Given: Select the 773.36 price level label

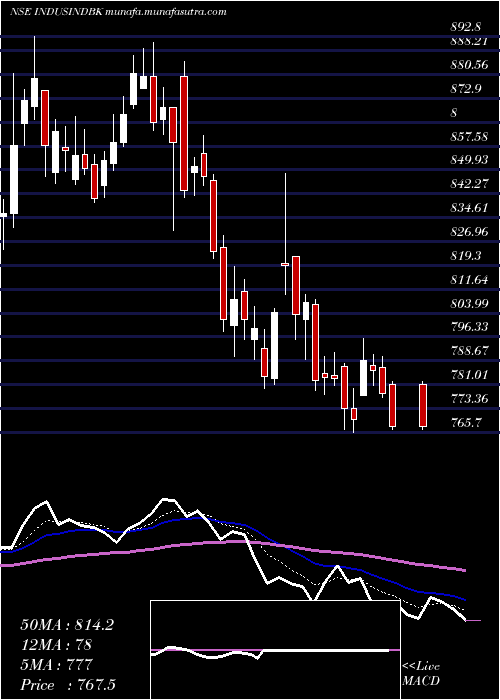Looking at the screenshot, I should tap(469, 398).
